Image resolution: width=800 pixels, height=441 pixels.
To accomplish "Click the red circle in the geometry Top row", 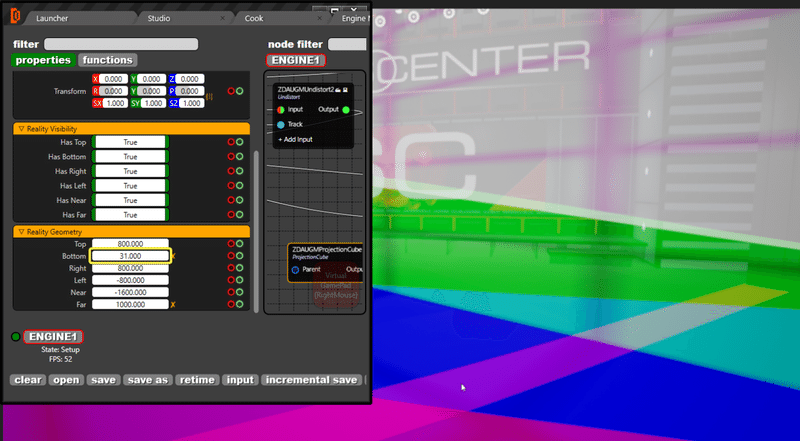I will pos(231,243).
